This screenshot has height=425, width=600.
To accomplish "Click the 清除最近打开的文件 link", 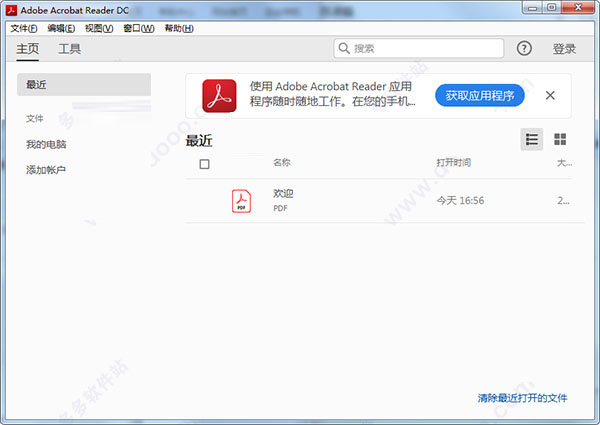I will tap(522, 398).
